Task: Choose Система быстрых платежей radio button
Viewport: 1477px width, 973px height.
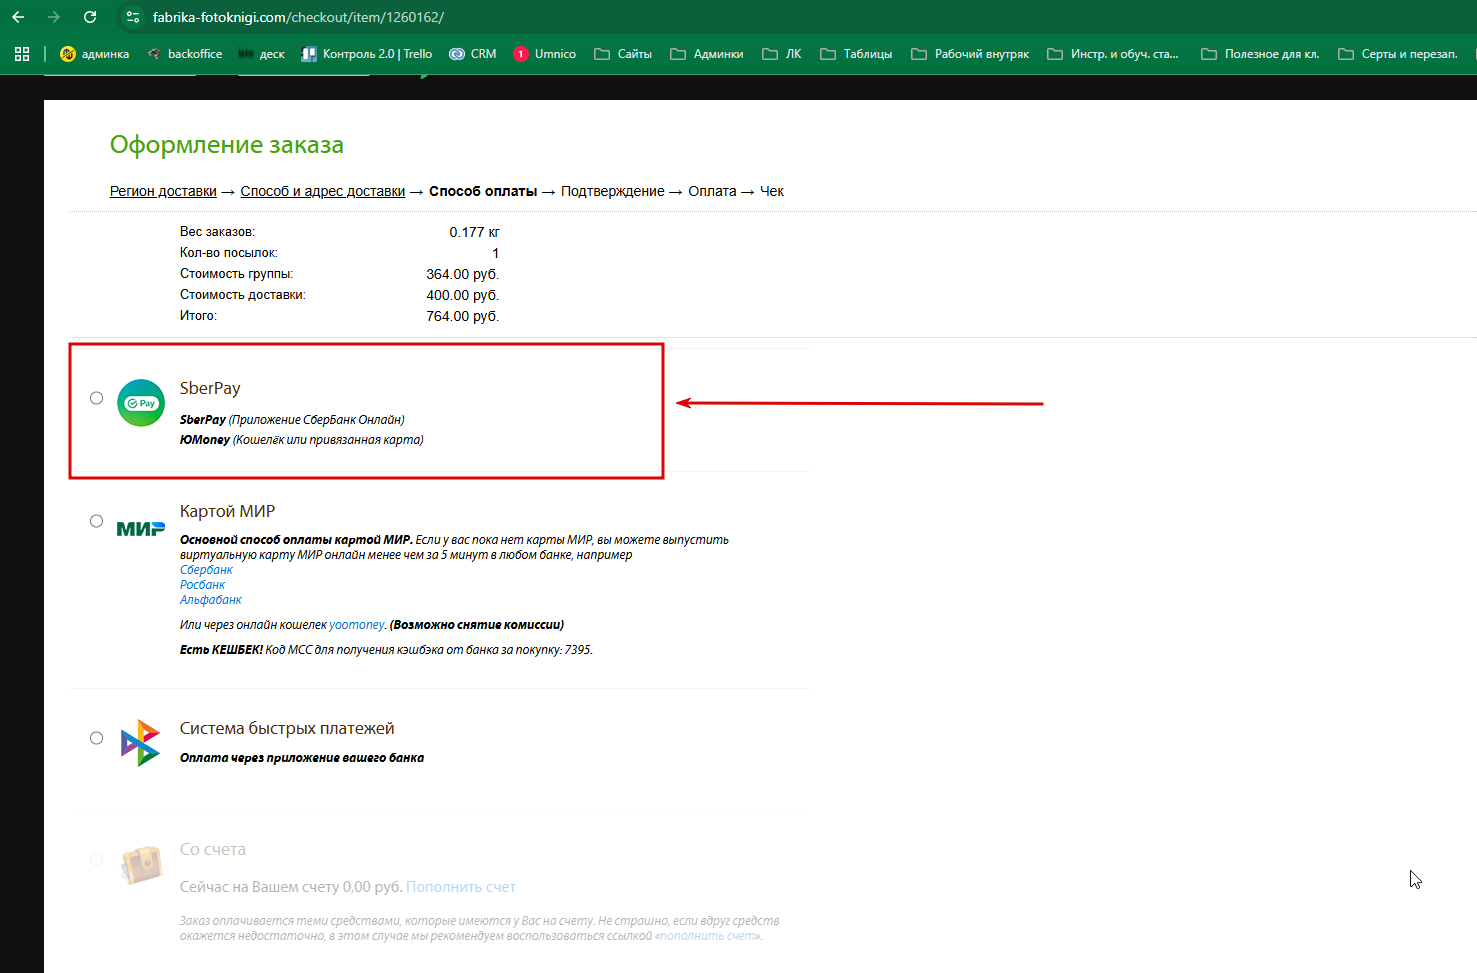Action: [x=96, y=738]
